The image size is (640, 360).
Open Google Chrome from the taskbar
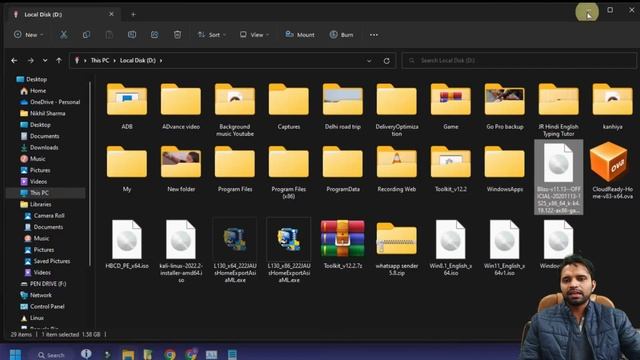[170, 354]
